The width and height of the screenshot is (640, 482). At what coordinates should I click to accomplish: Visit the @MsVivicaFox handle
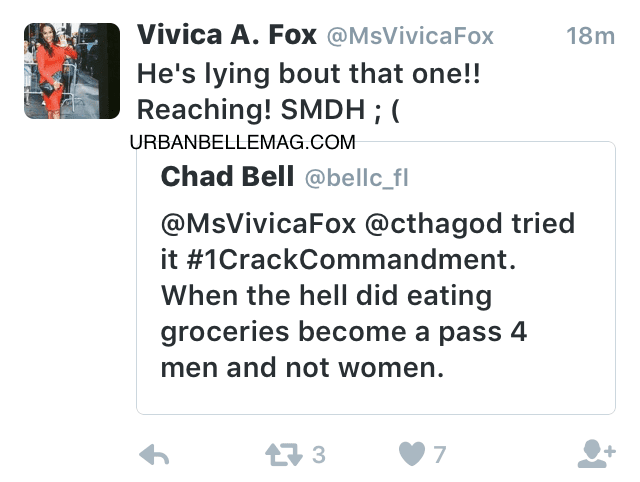click(410, 36)
